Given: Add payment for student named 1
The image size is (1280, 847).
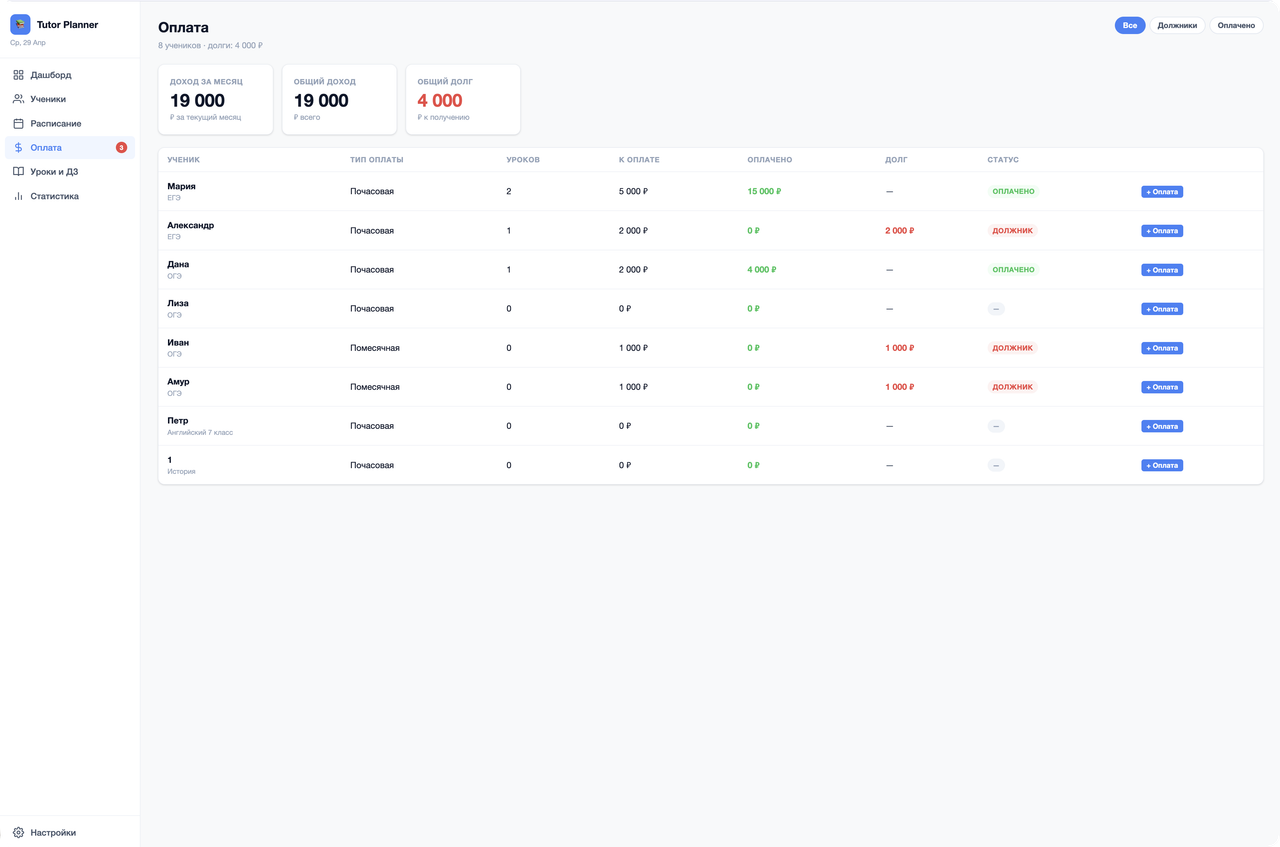Looking at the screenshot, I should [1162, 465].
